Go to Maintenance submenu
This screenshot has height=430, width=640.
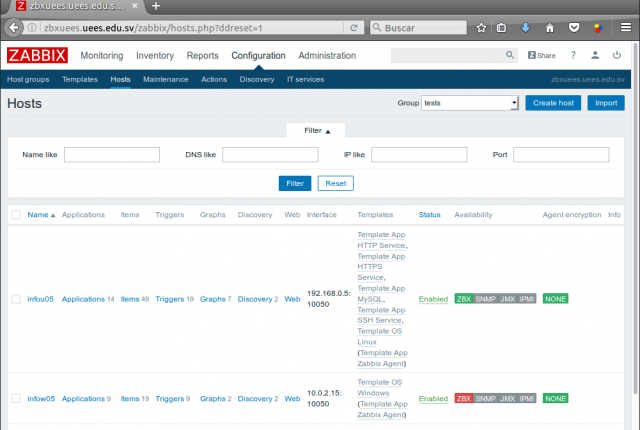166,79
